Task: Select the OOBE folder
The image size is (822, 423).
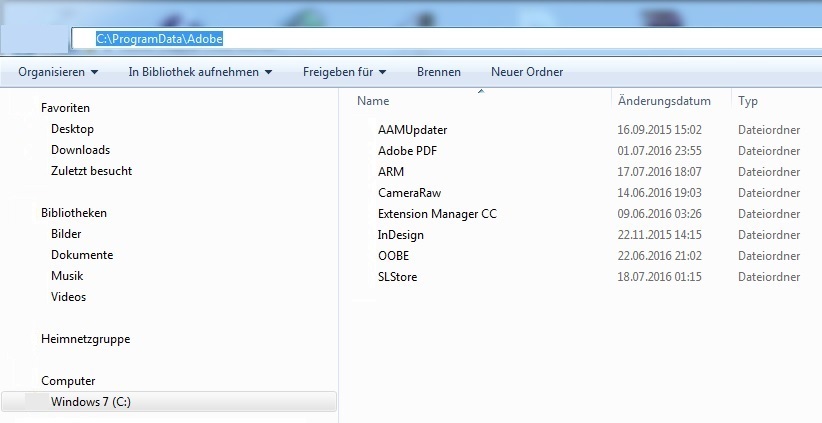Action: click(393, 256)
